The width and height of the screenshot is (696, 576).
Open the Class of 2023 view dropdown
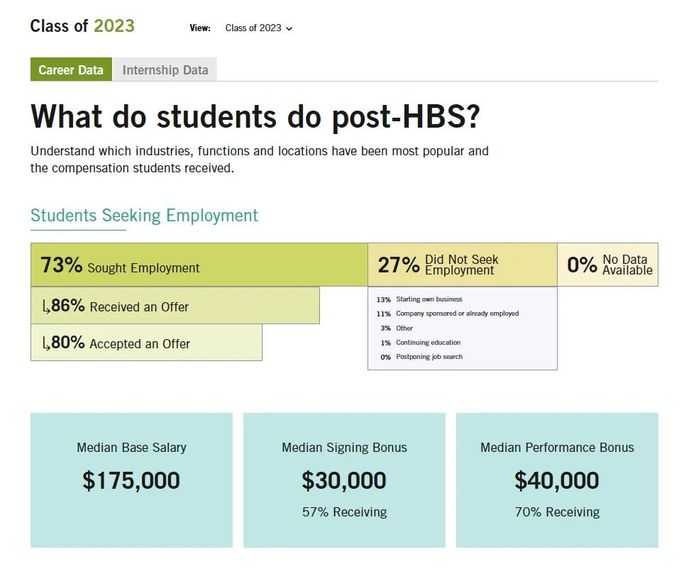point(258,28)
